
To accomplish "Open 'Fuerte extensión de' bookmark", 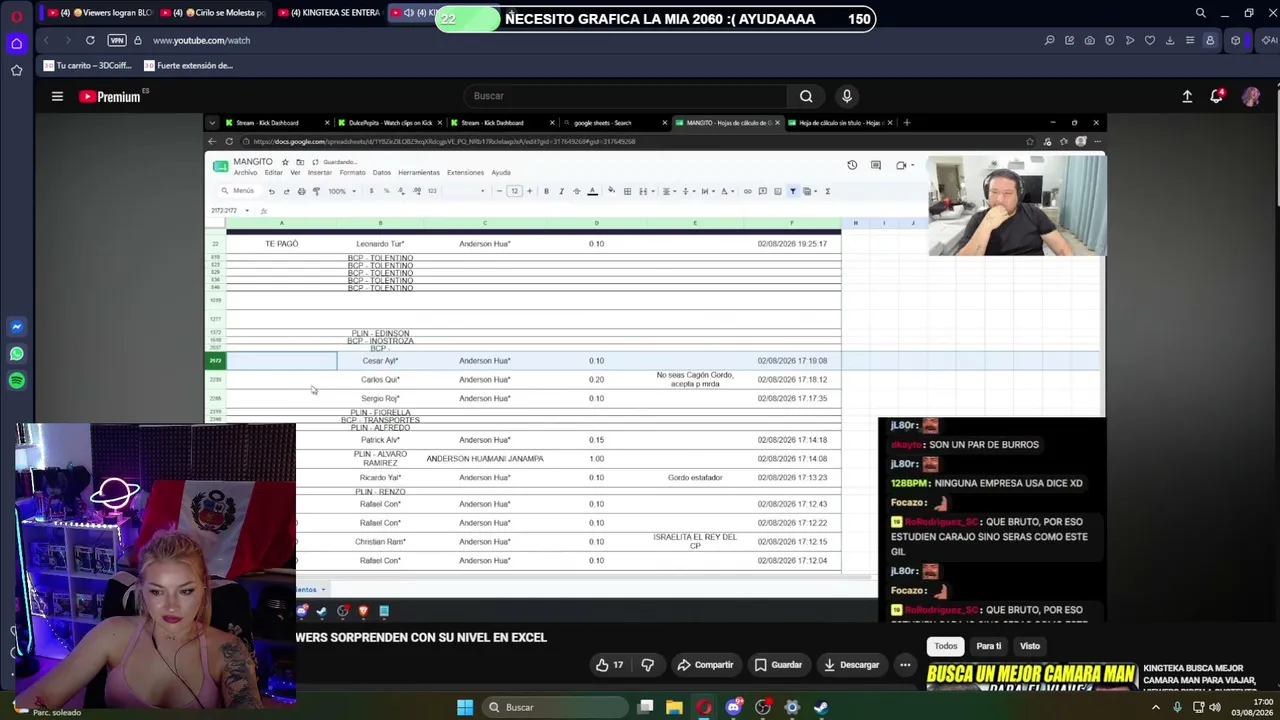I will coord(188,66).
